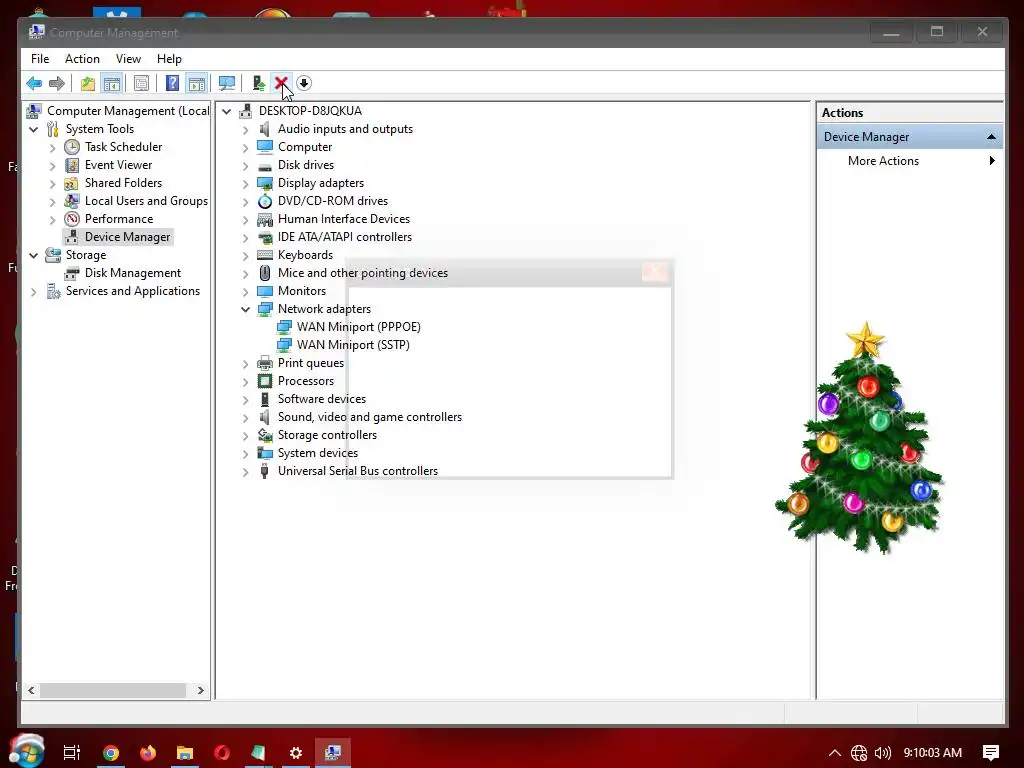The height and width of the screenshot is (768, 1024).
Task: Open the Properties toolbar icon
Action: coord(141,83)
